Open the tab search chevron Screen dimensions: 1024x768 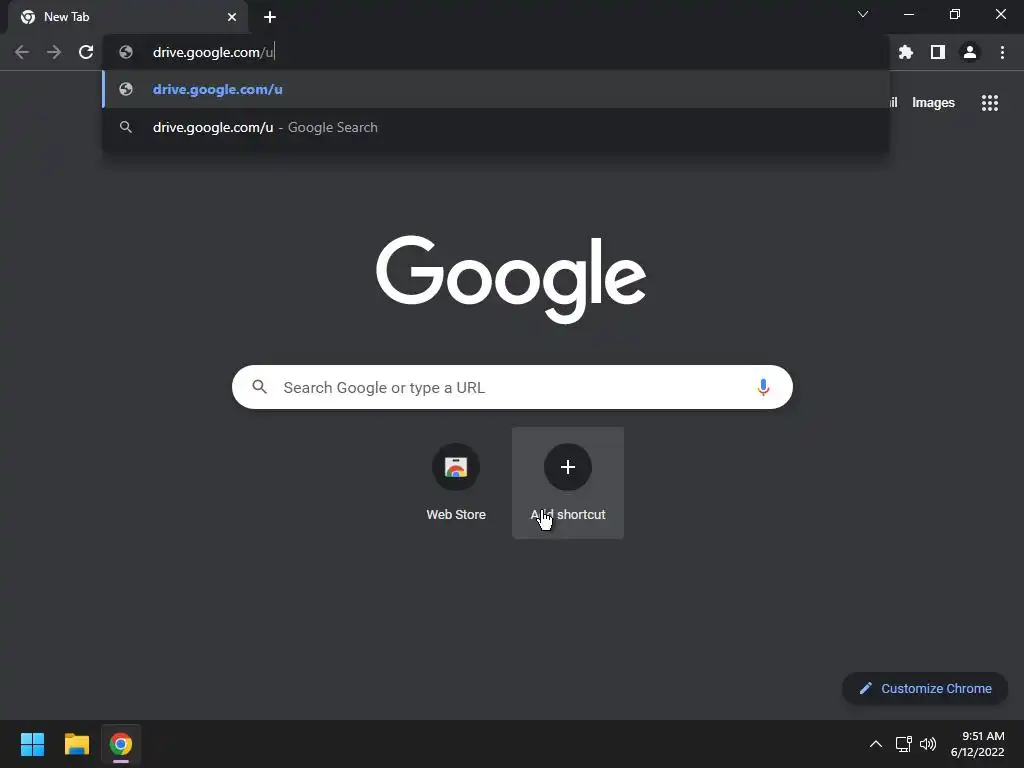[863, 14]
